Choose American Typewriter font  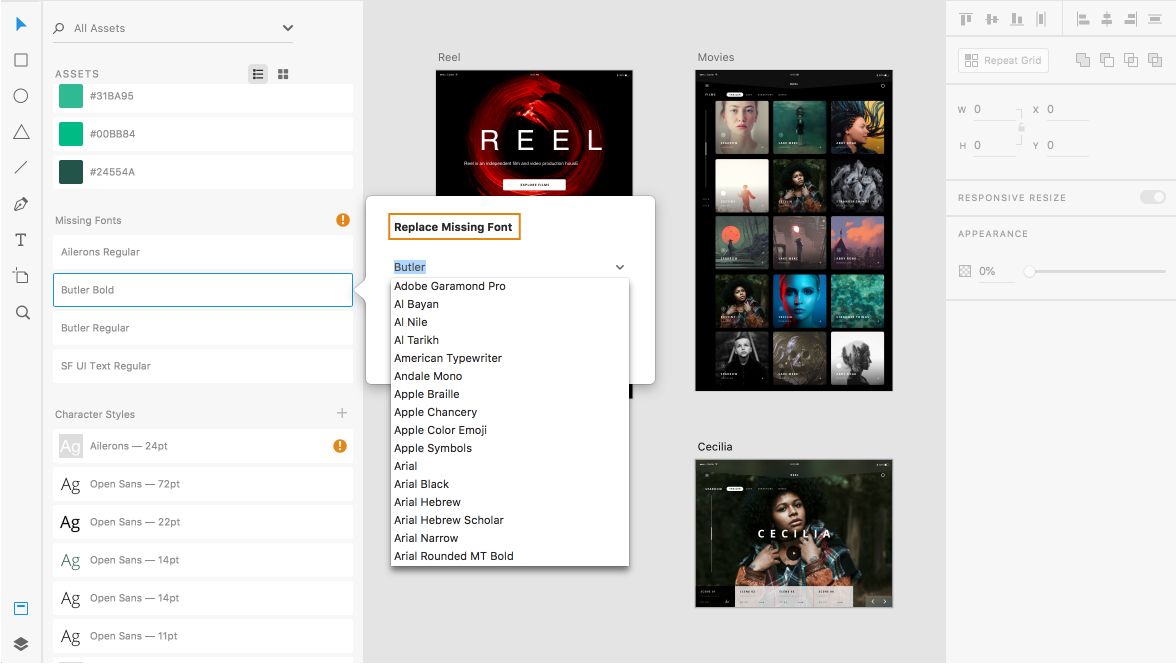509,358
